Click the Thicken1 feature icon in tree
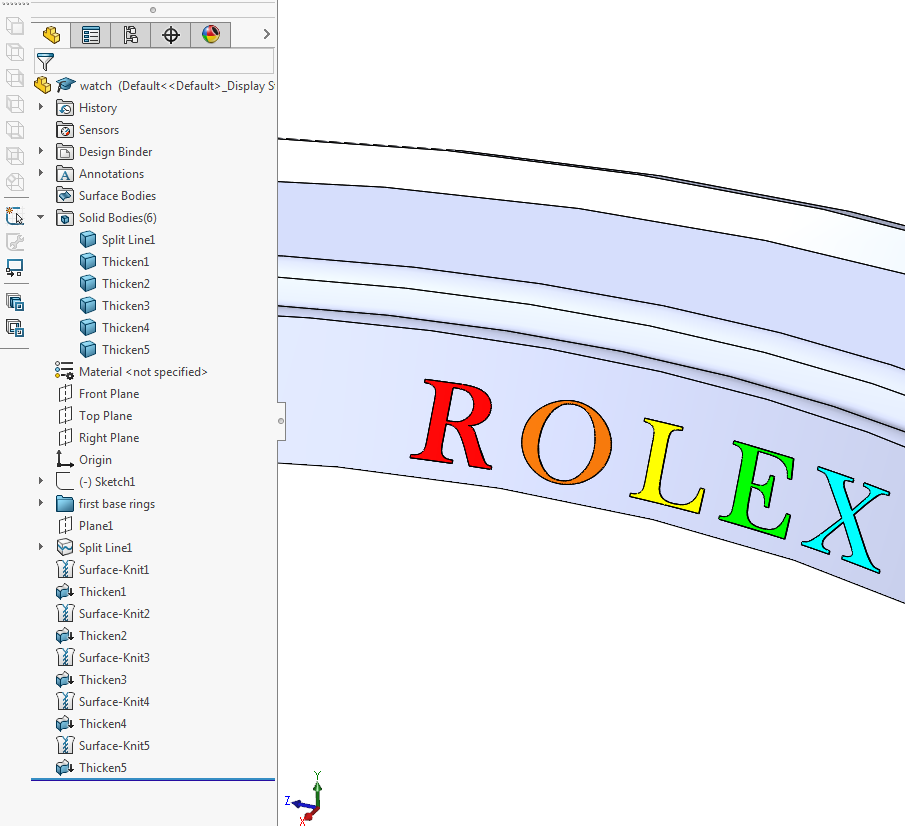 coord(65,591)
